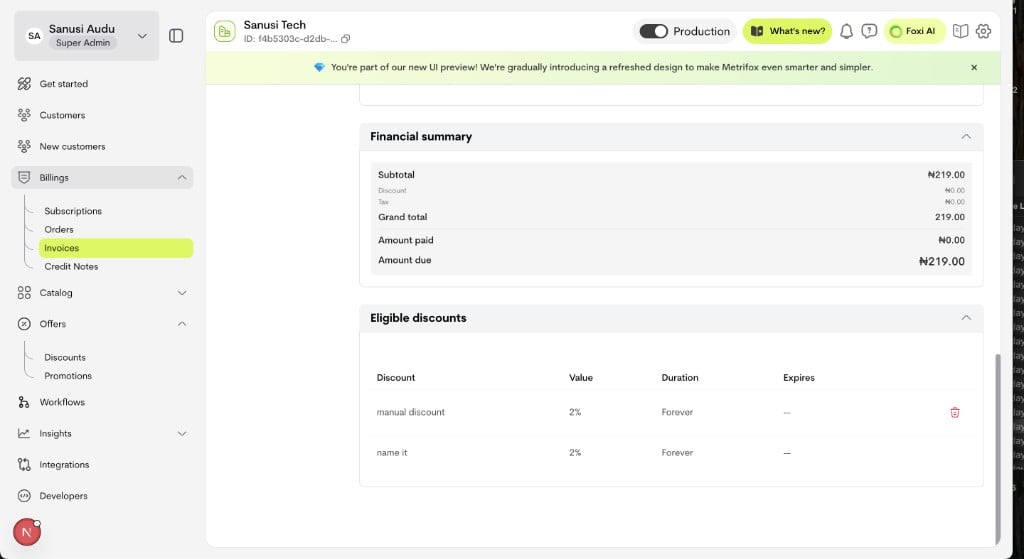Copy the organization ID
The width and height of the screenshot is (1024, 559).
coord(345,39)
